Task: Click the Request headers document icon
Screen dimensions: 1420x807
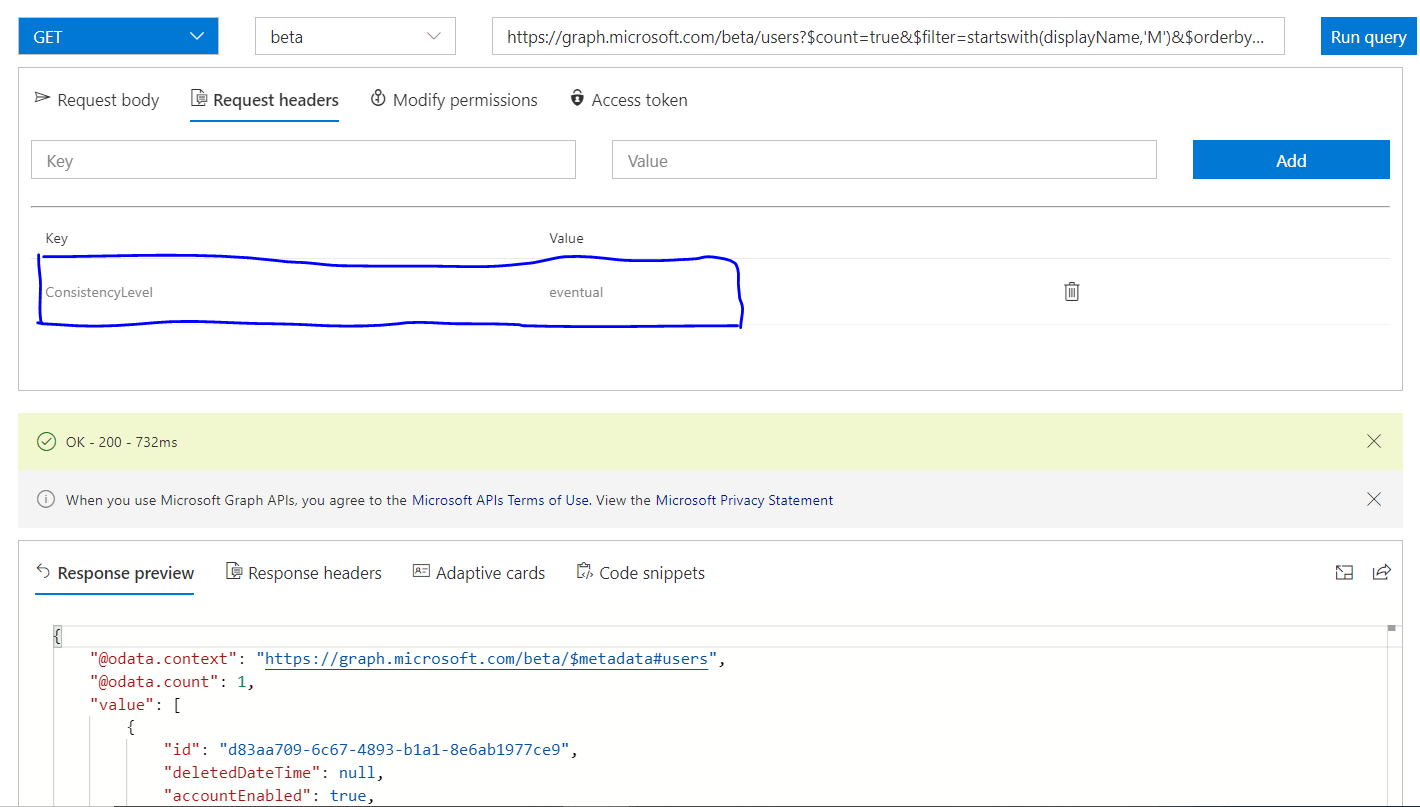Action: pyautogui.click(x=198, y=99)
